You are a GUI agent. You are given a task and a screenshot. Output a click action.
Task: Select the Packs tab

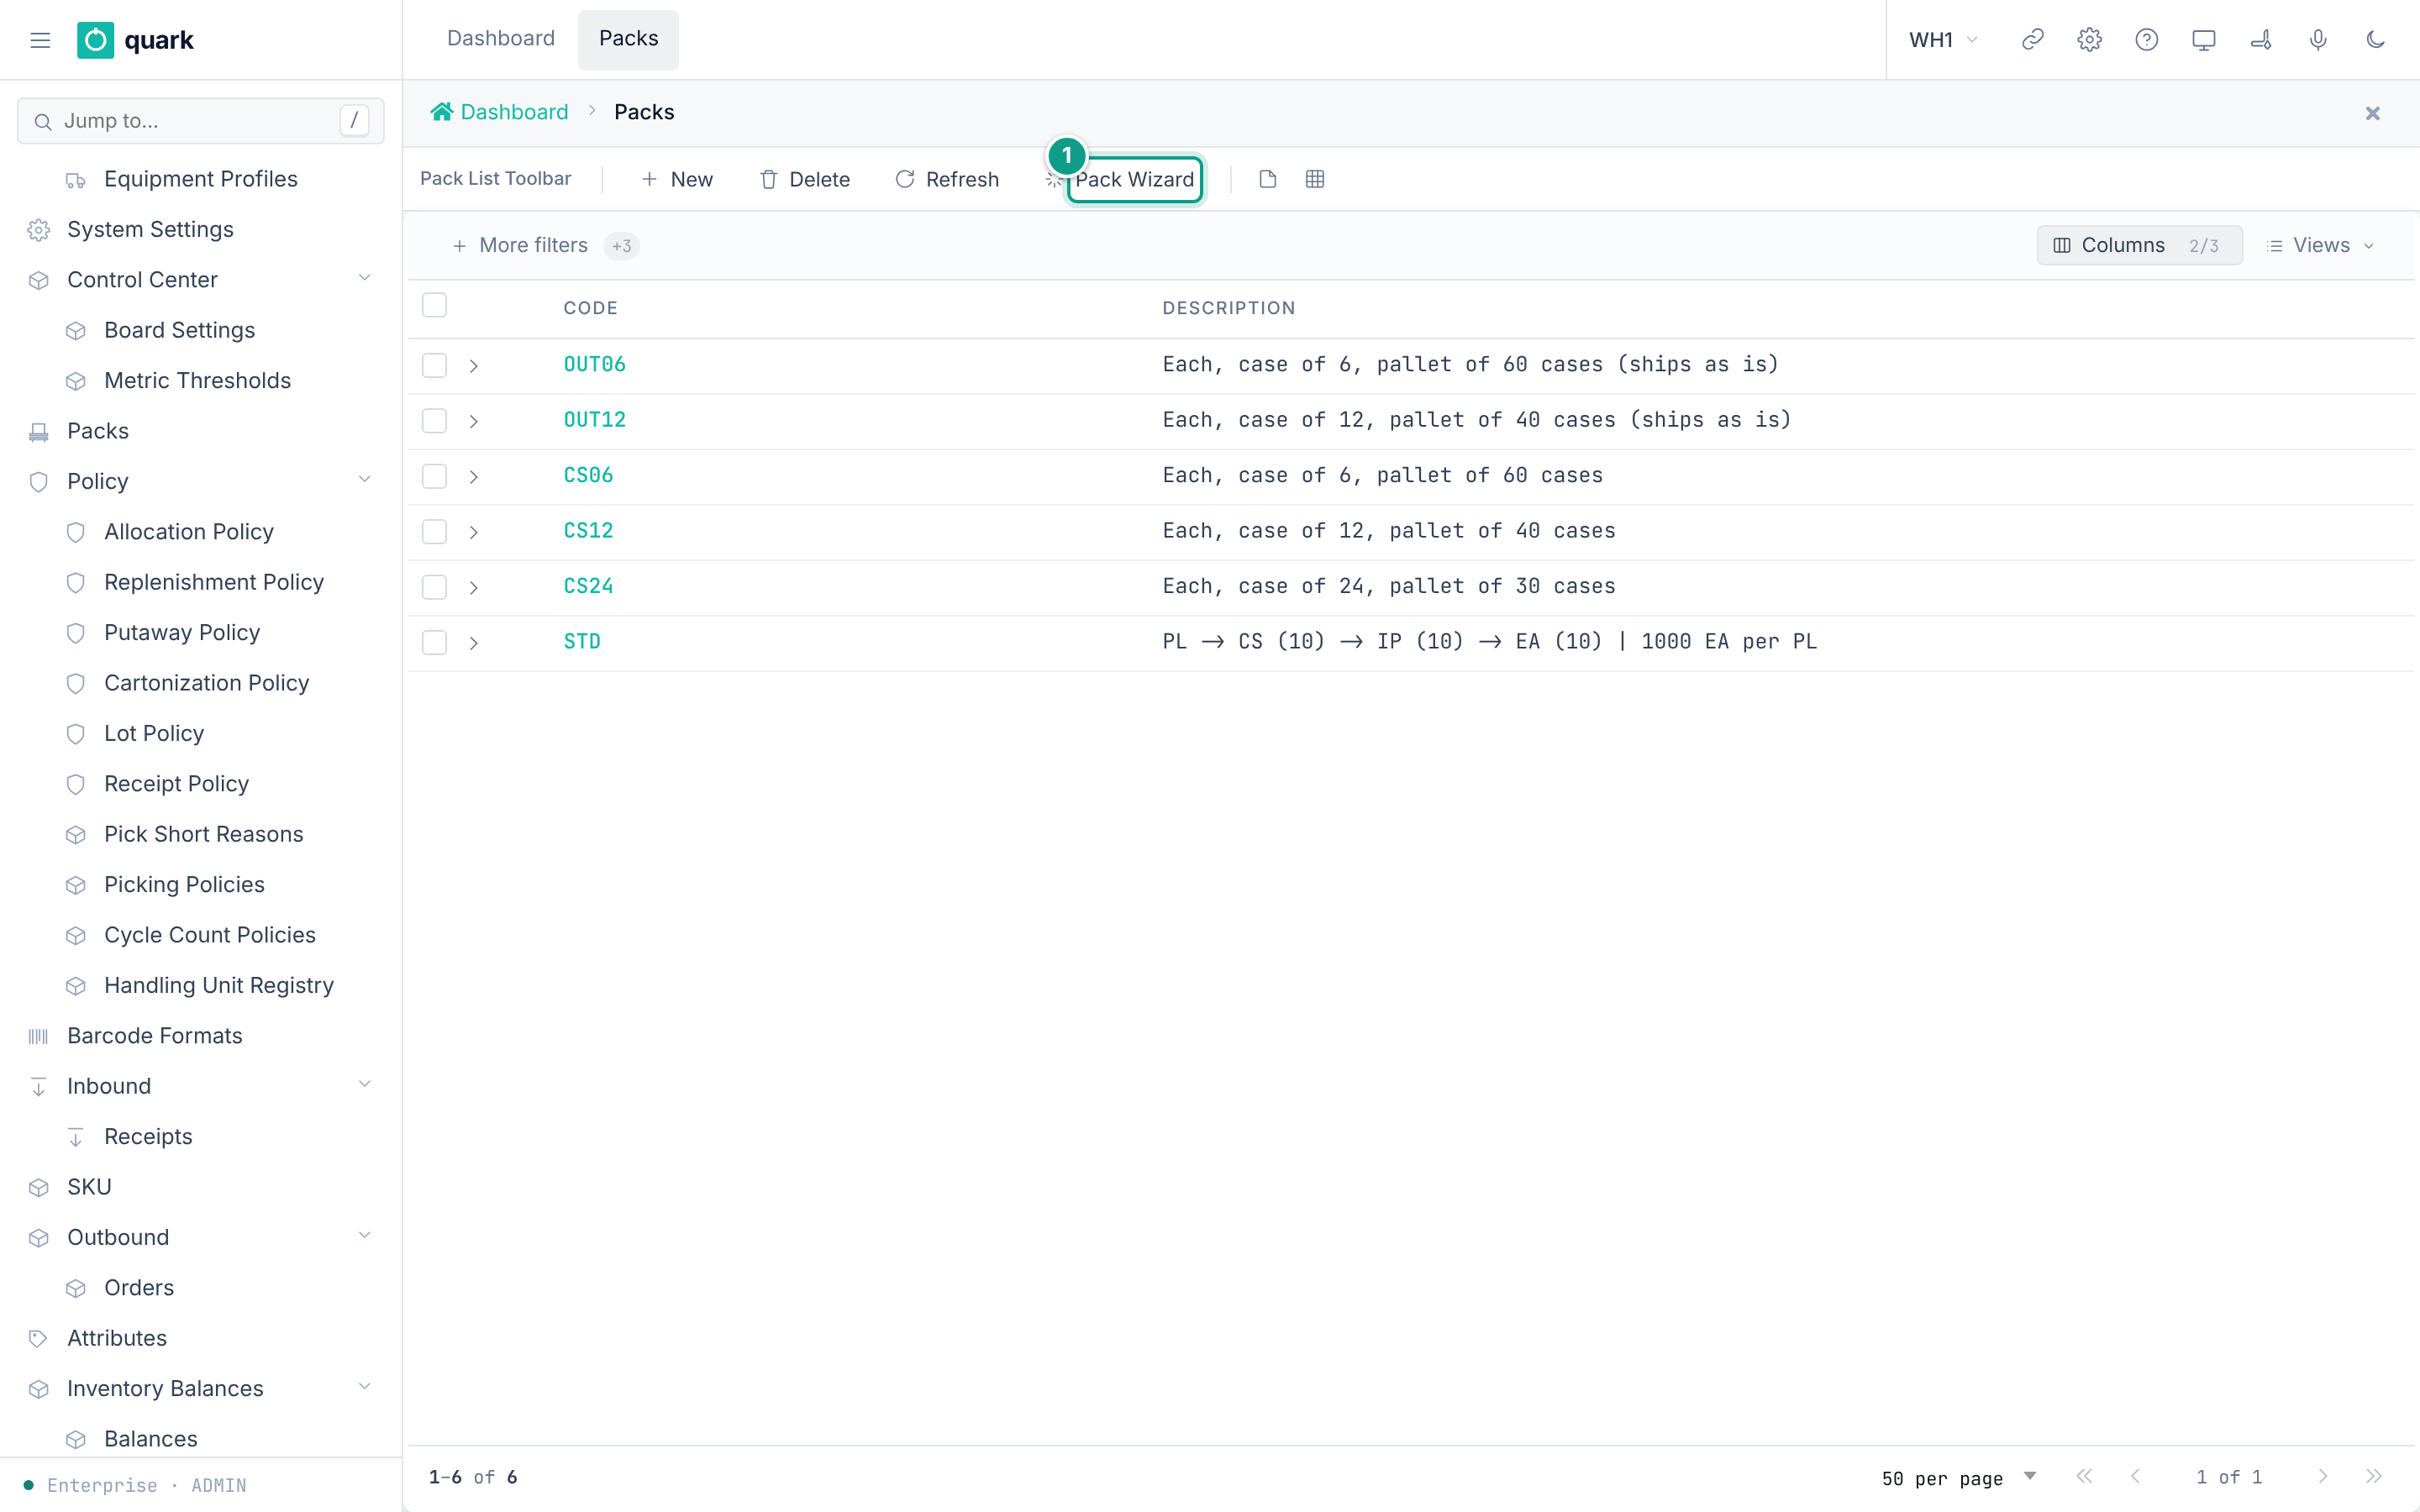[x=628, y=39]
